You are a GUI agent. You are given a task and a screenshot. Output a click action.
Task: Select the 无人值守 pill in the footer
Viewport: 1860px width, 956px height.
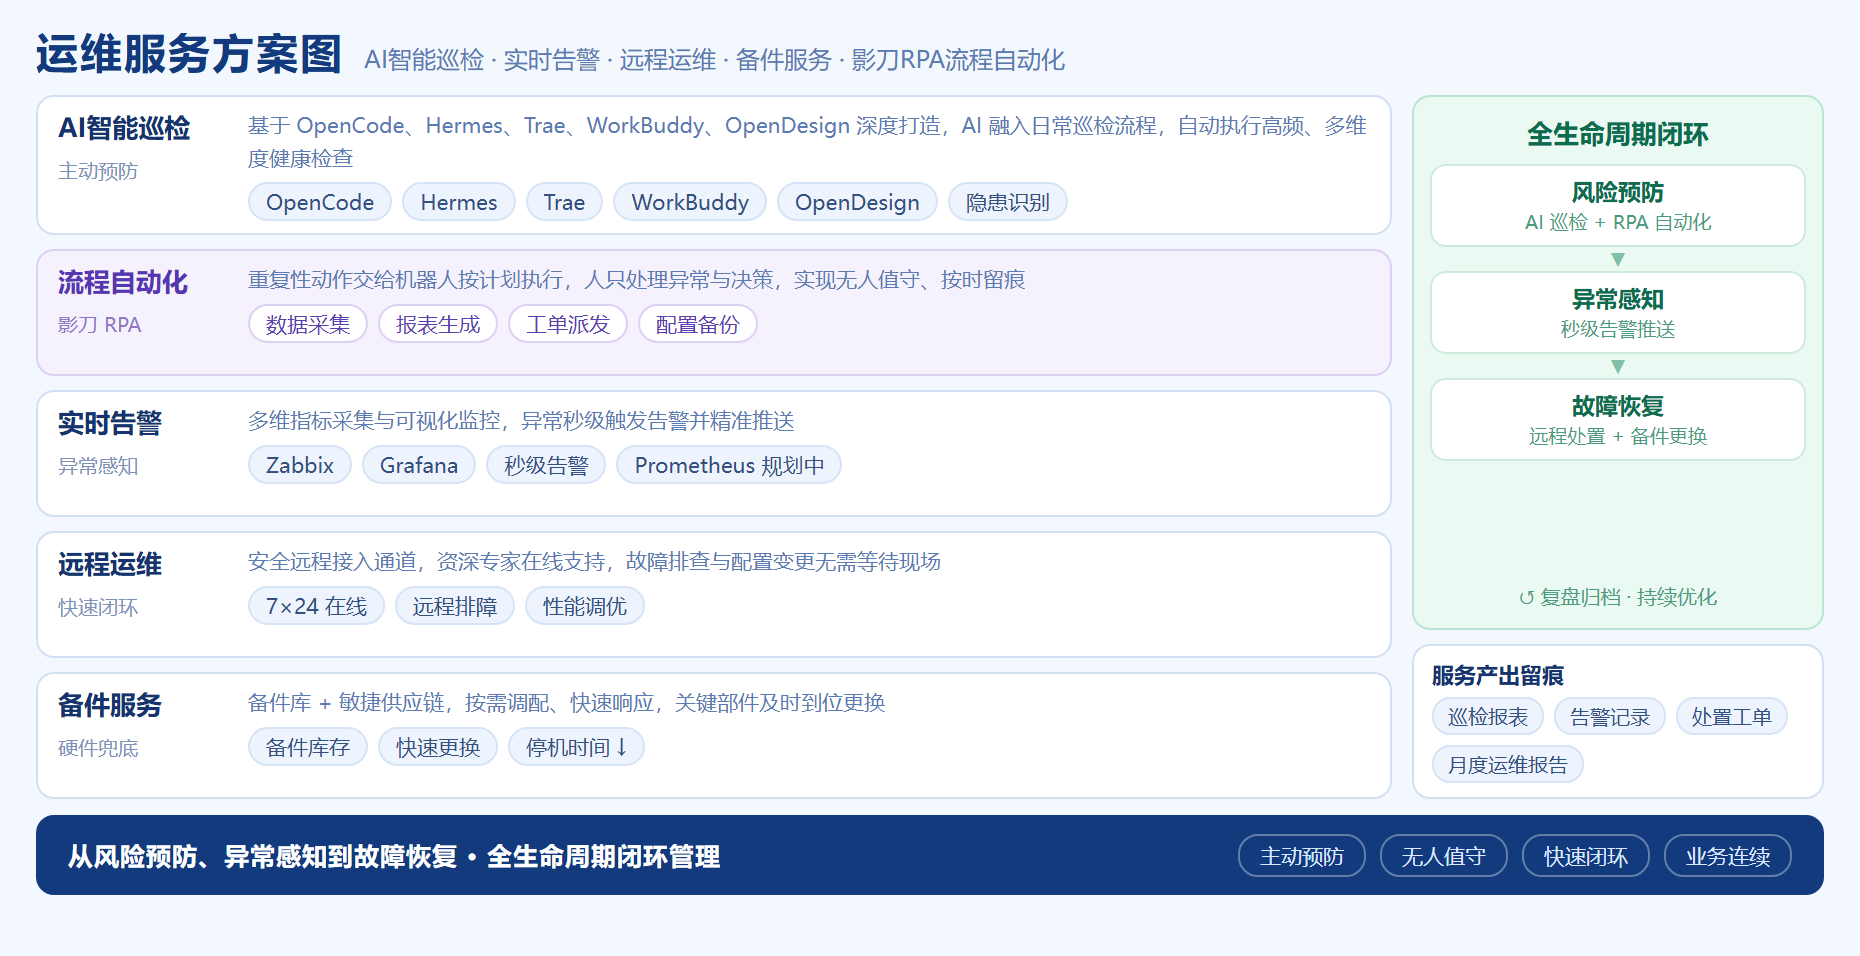1444,856
